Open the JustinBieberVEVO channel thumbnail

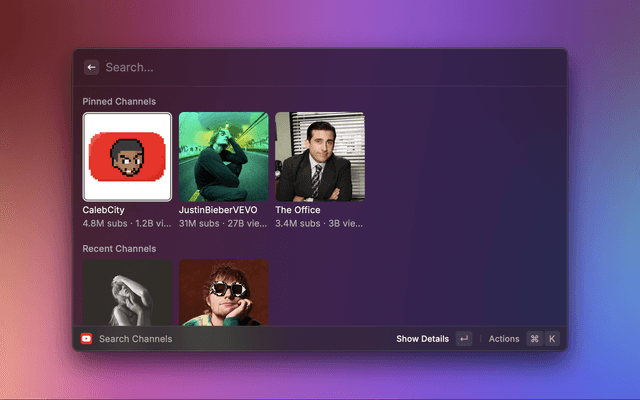coord(223,156)
